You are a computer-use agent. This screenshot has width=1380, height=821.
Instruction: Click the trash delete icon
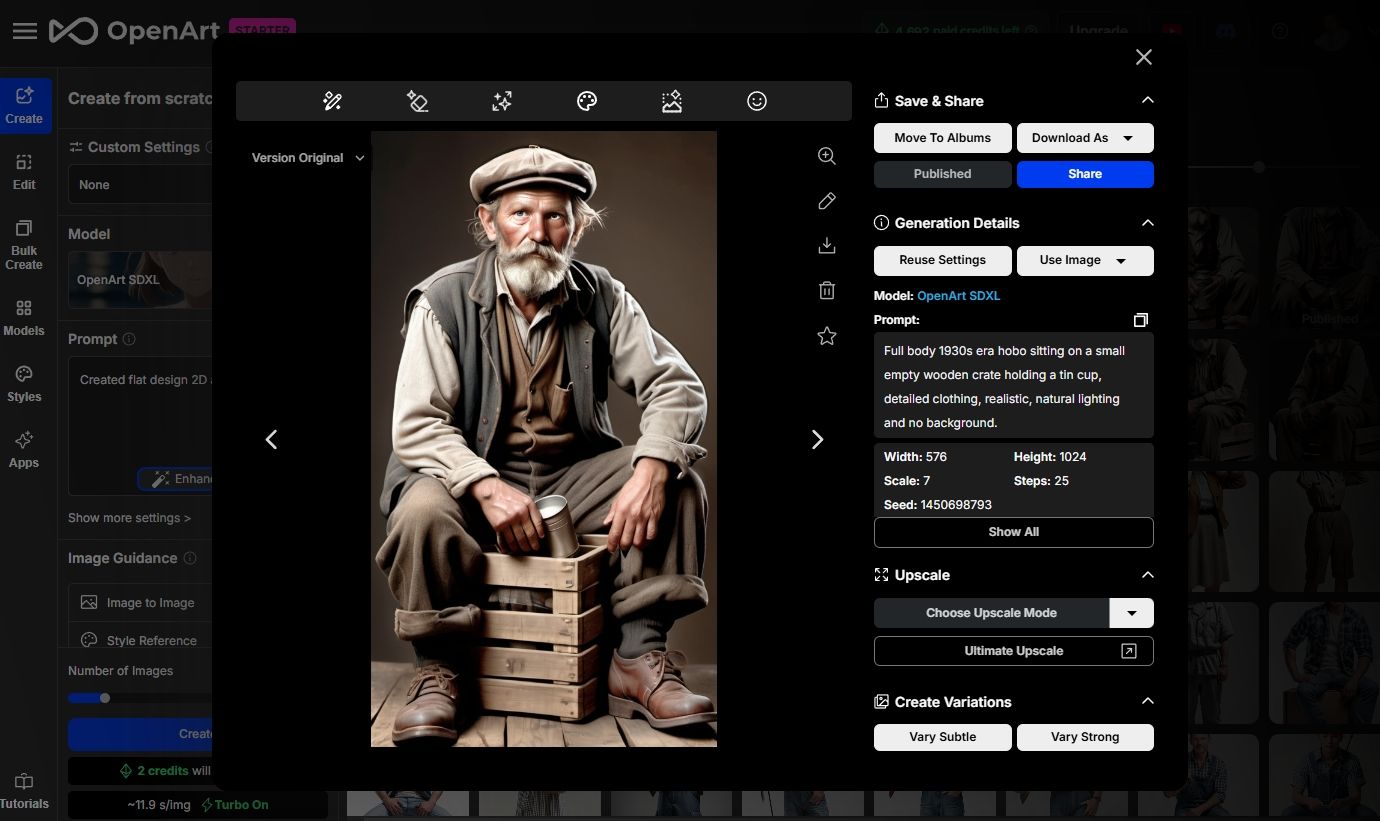[826, 291]
